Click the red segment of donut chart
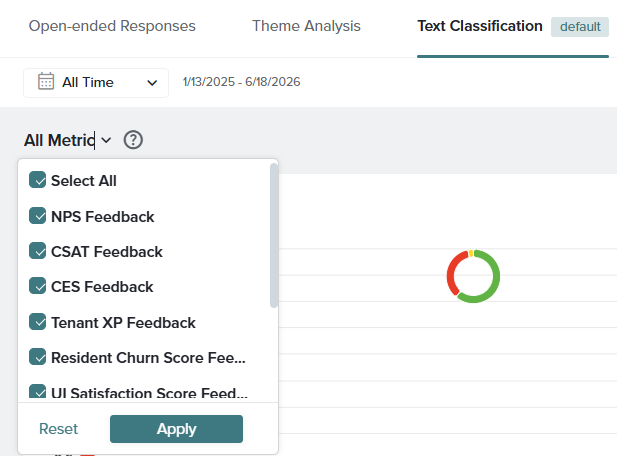Screen dimensions: 617x456 (x=452, y=271)
